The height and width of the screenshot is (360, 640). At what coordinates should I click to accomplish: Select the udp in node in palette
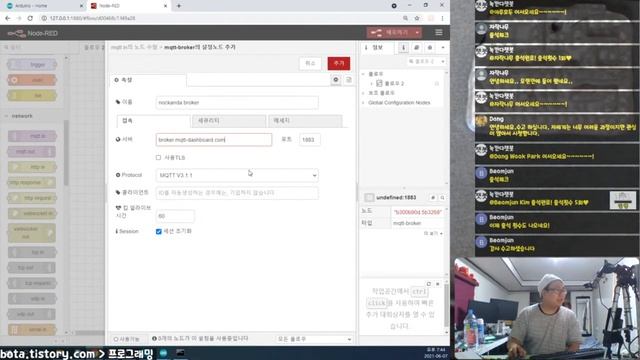32,299
